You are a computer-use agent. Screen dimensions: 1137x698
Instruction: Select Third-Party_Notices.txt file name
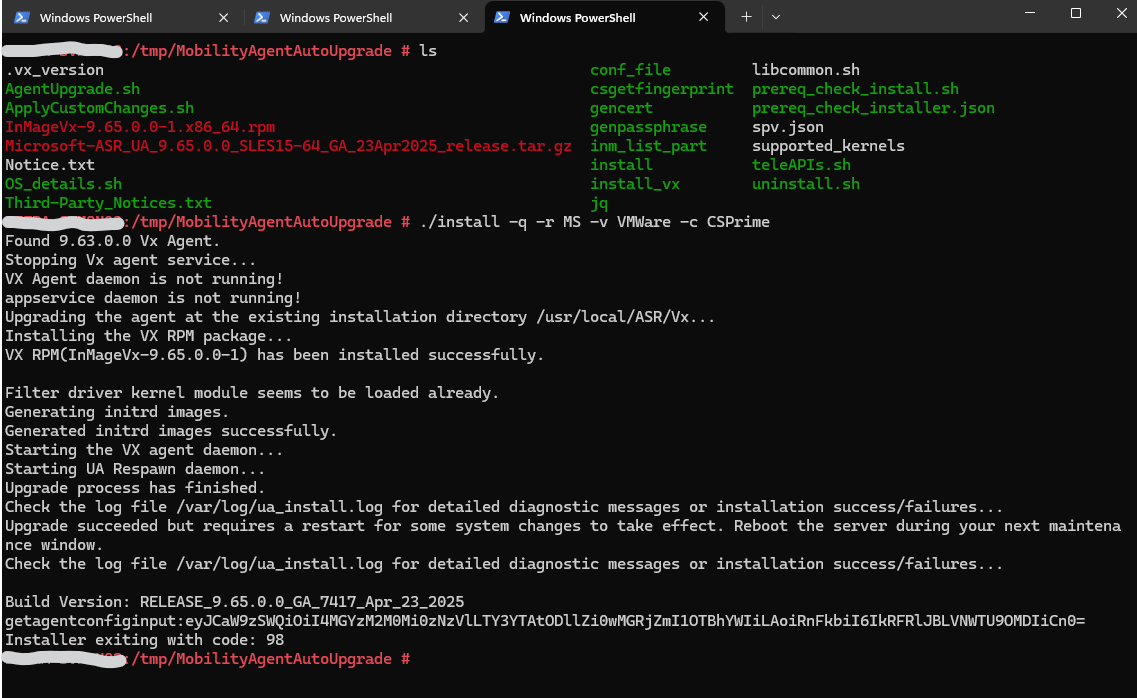[108, 203]
